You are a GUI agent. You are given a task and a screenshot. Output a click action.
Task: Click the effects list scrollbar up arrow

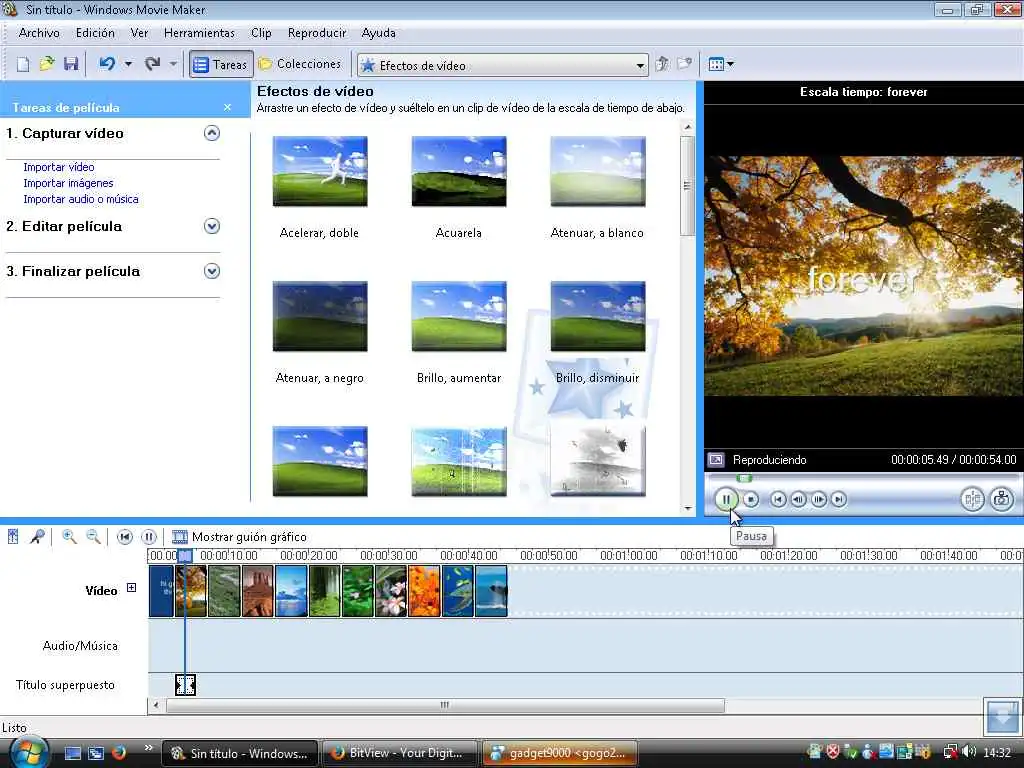click(688, 127)
